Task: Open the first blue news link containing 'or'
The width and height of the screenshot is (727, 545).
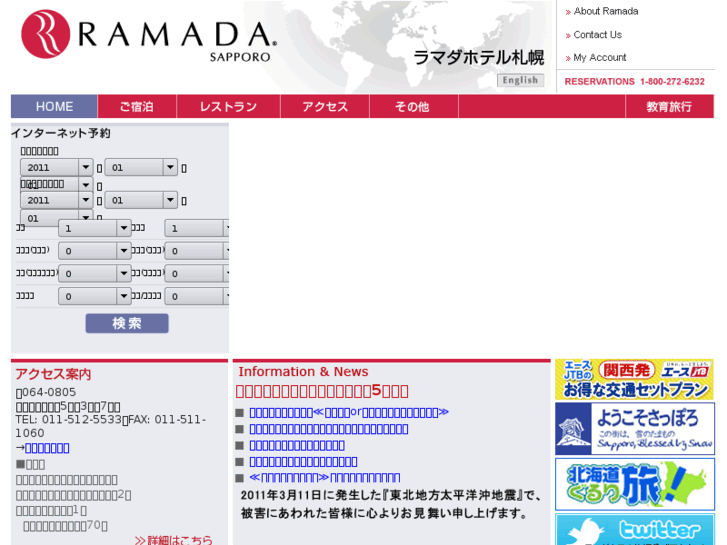Action: (349, 412)
